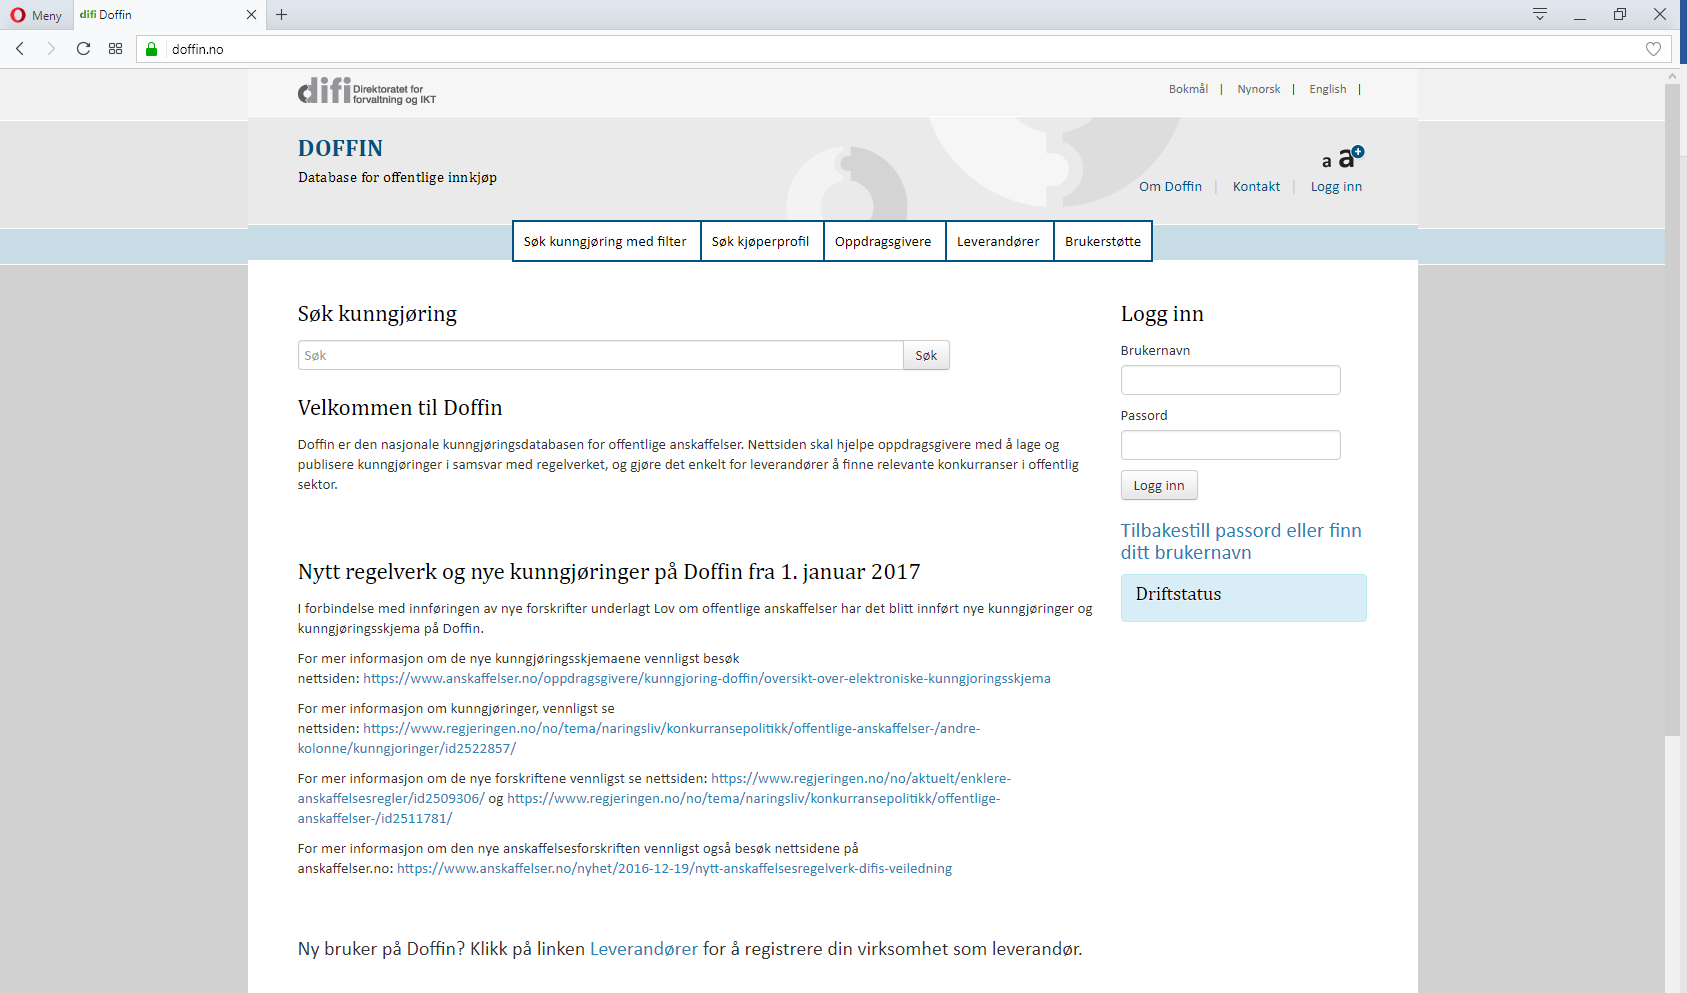Click 'Velkommen til Doffin' heading
1687x993 pixels.
(x=400, y=408)
